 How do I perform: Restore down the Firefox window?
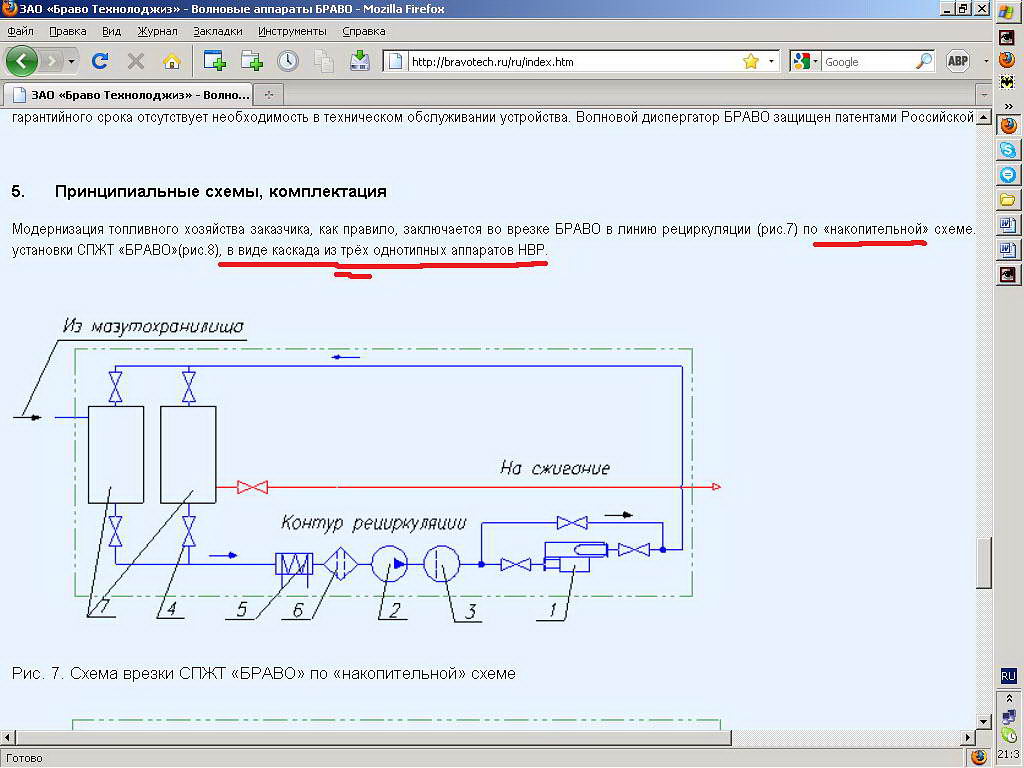click(965, 9)
